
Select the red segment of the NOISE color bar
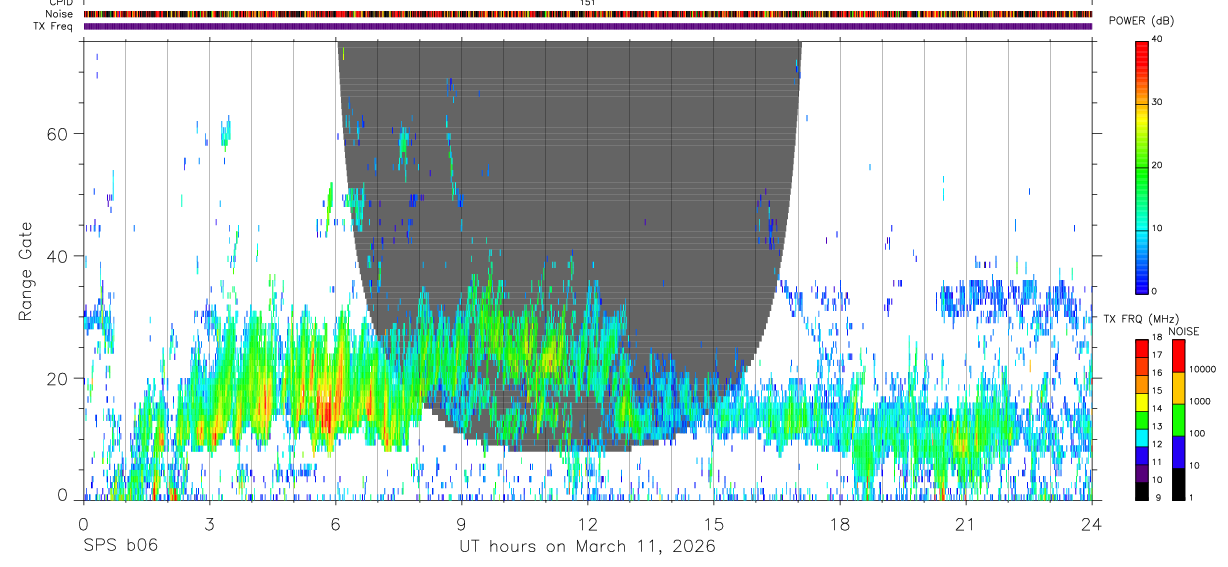pos(1179,356)
